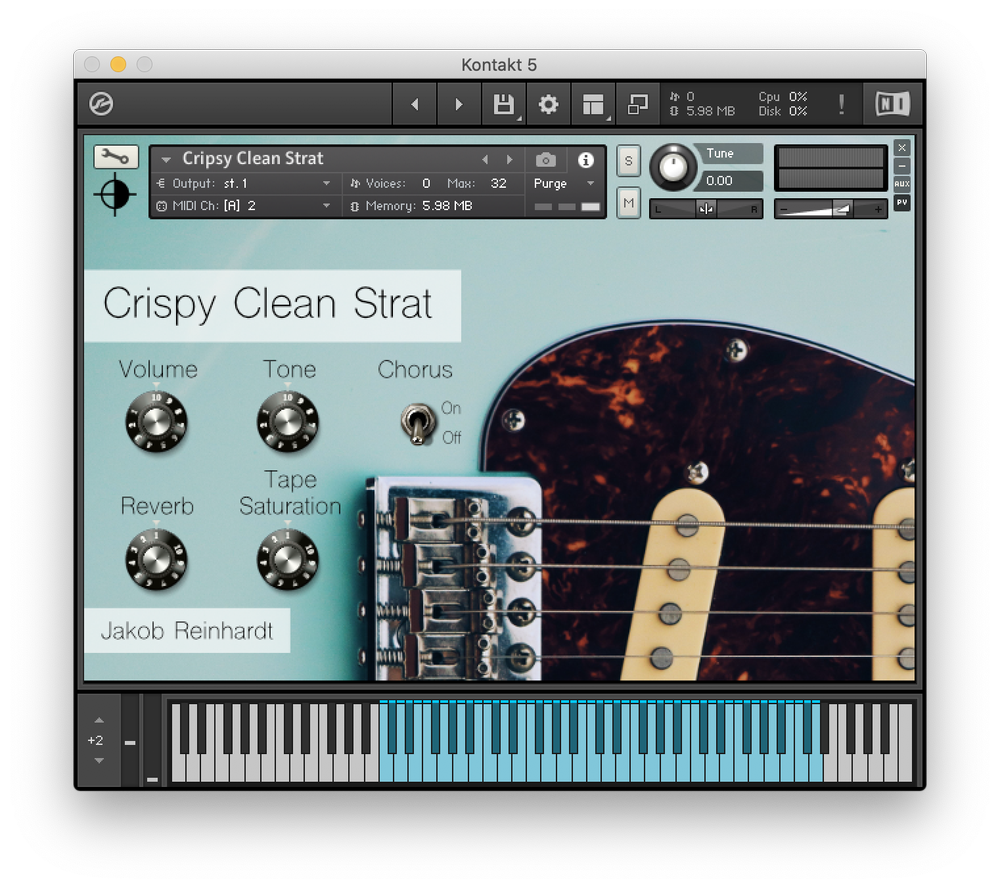Go to the previous preset with the toolbar's left arrow
The image size is (1000, 888).
[415, 104]
